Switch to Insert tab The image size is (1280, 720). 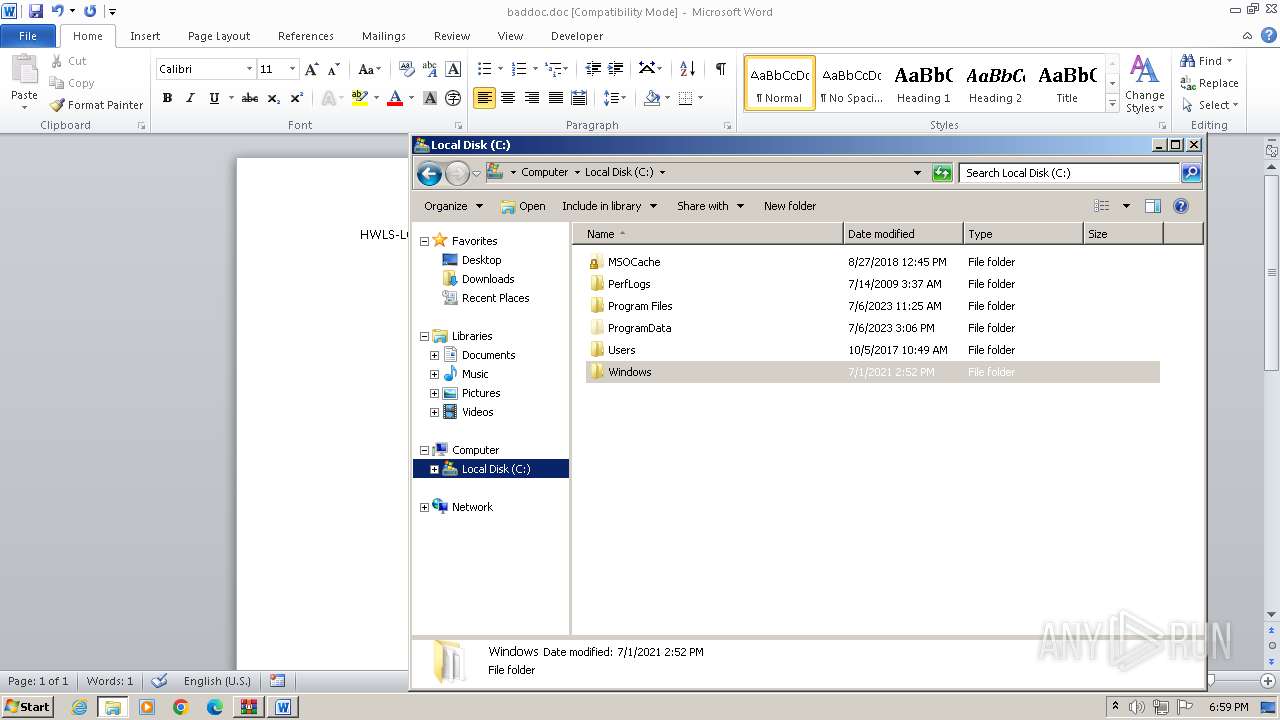pos(145,36)
